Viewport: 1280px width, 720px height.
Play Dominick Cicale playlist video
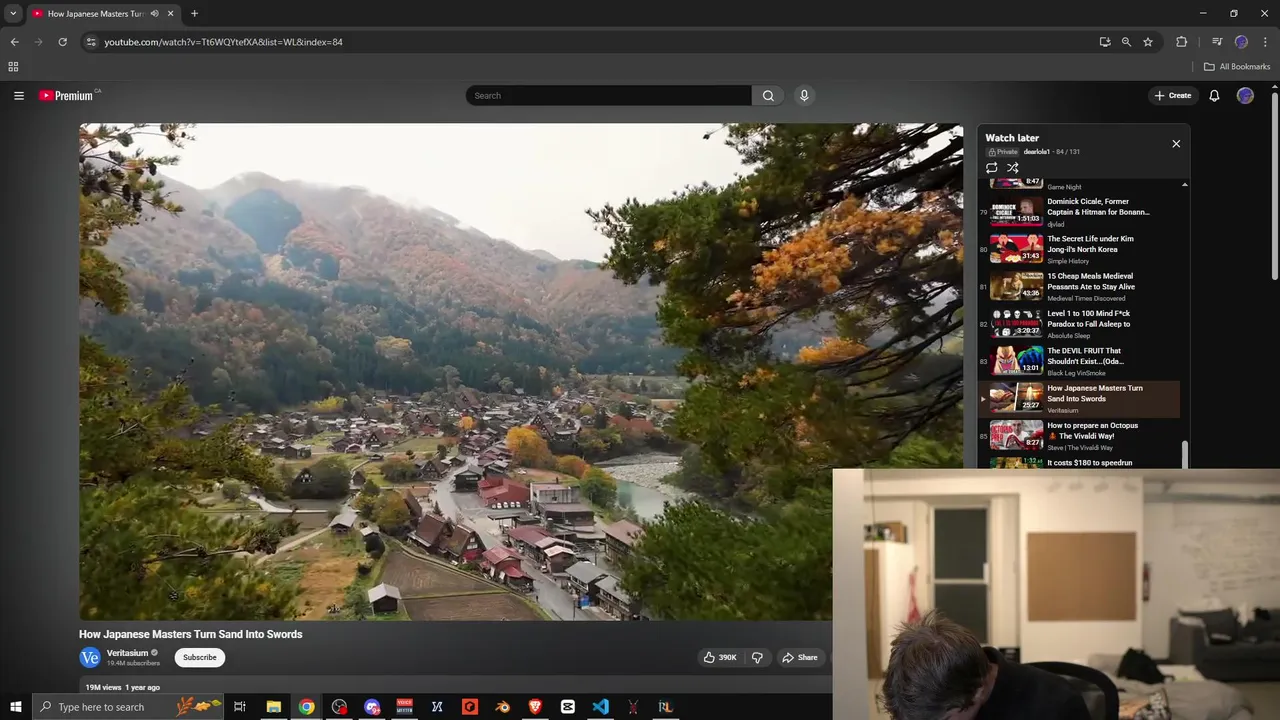(x=1080, y=212)
